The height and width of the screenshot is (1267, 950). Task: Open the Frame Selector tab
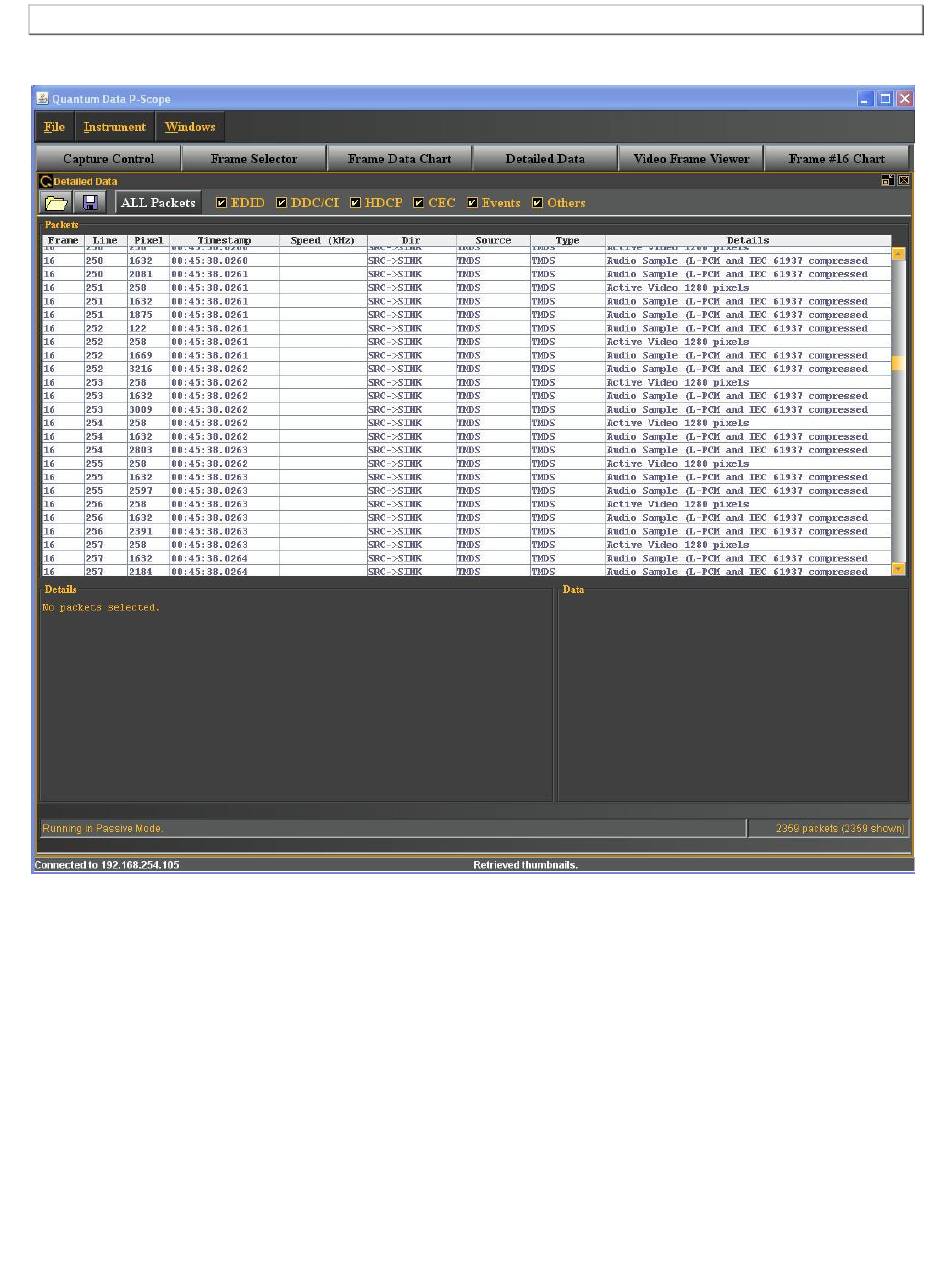point(254,158)
